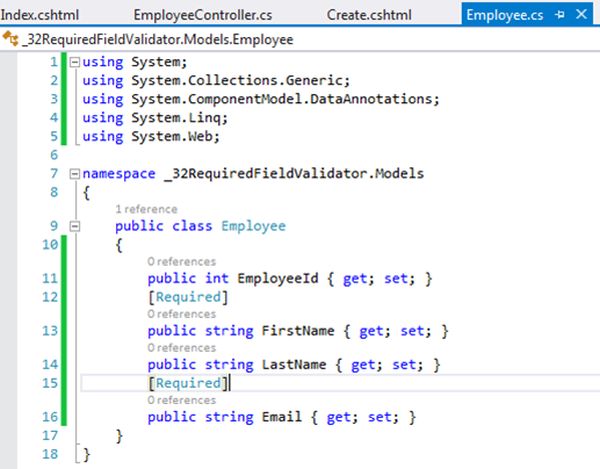Click the FirstName property name

coord(298,331)
